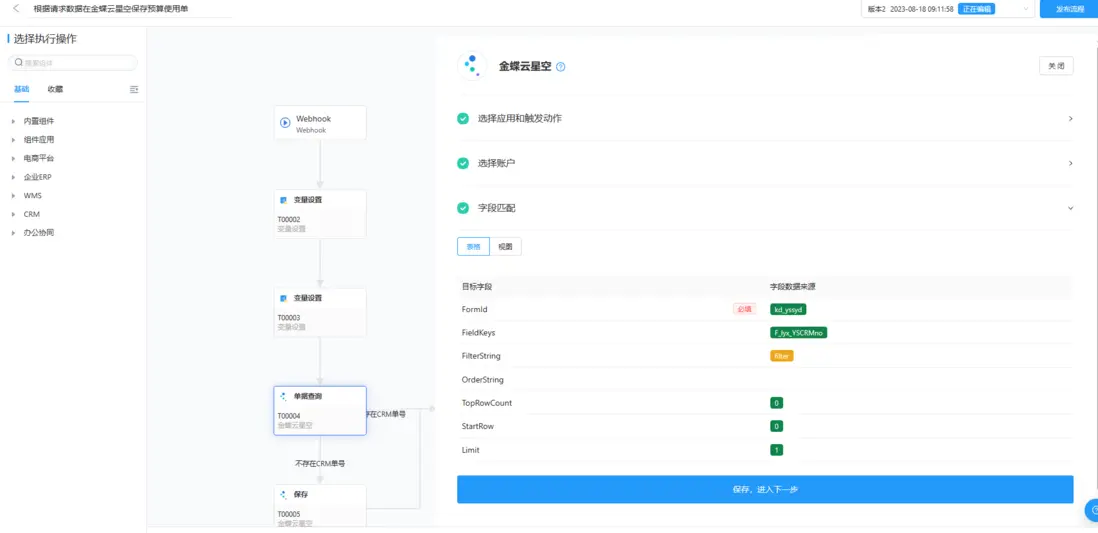This screenshot has height=533, width=1098.
Task: Click the T00004 document query node icon
Action: [284, 396]
